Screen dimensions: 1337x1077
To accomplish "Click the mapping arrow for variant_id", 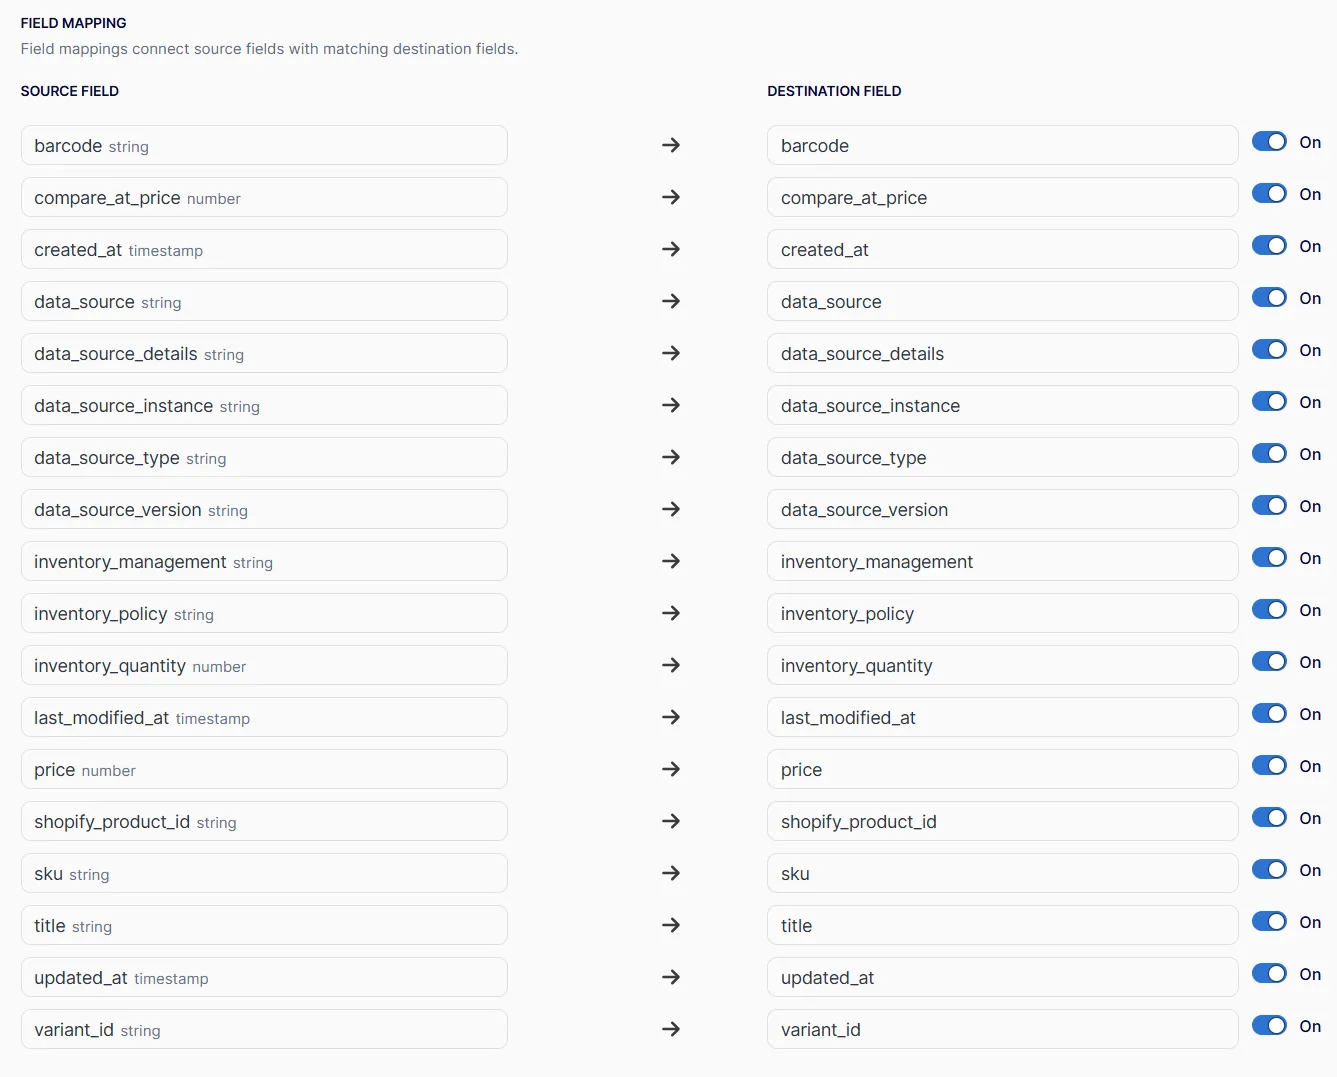I will point(671,1029).
